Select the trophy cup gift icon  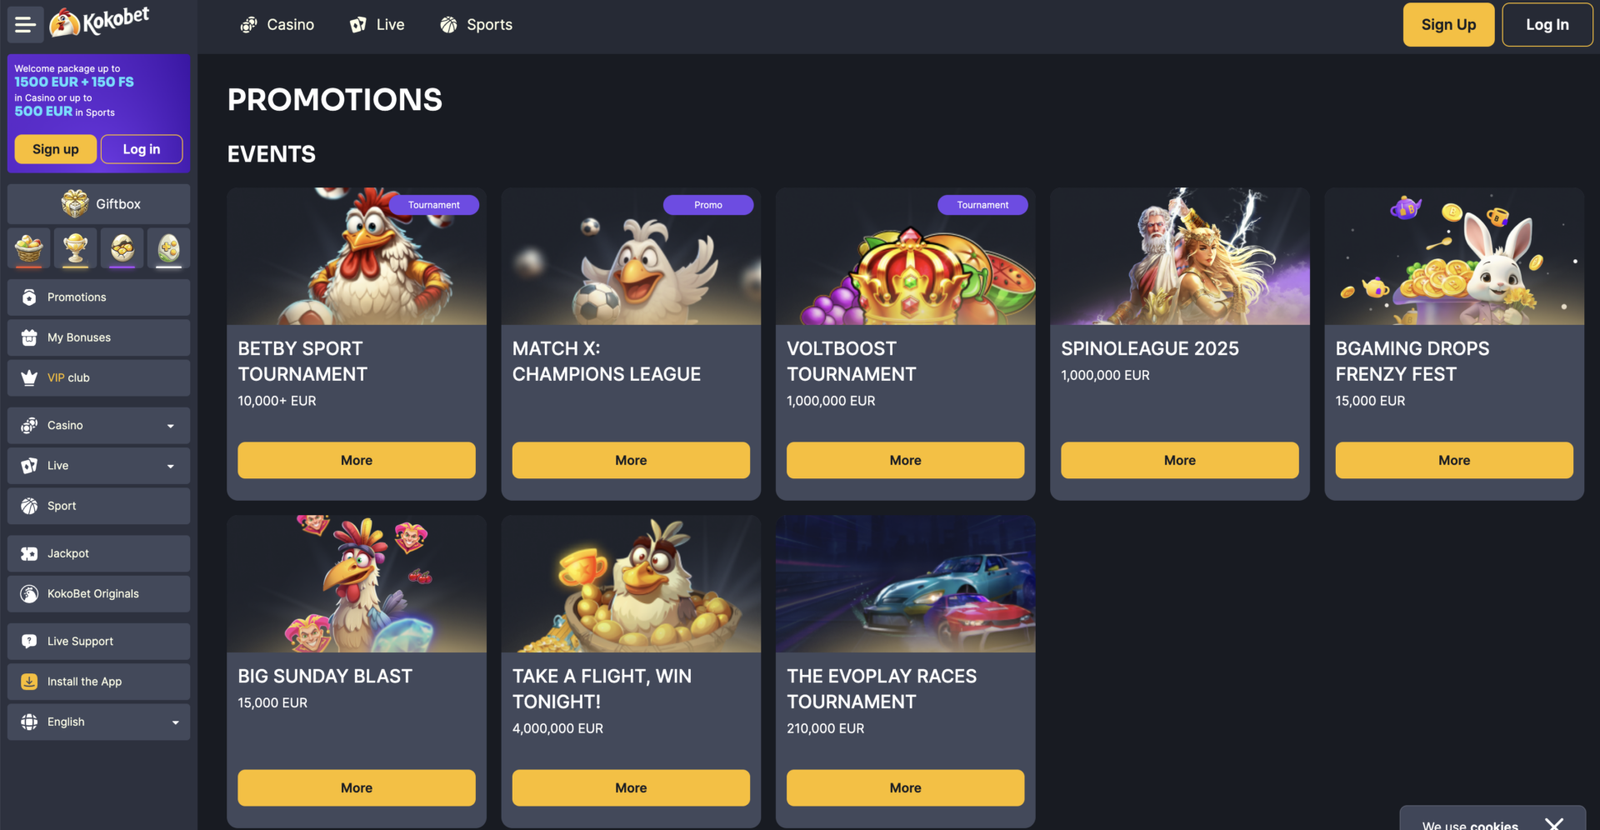coord(76,248)
